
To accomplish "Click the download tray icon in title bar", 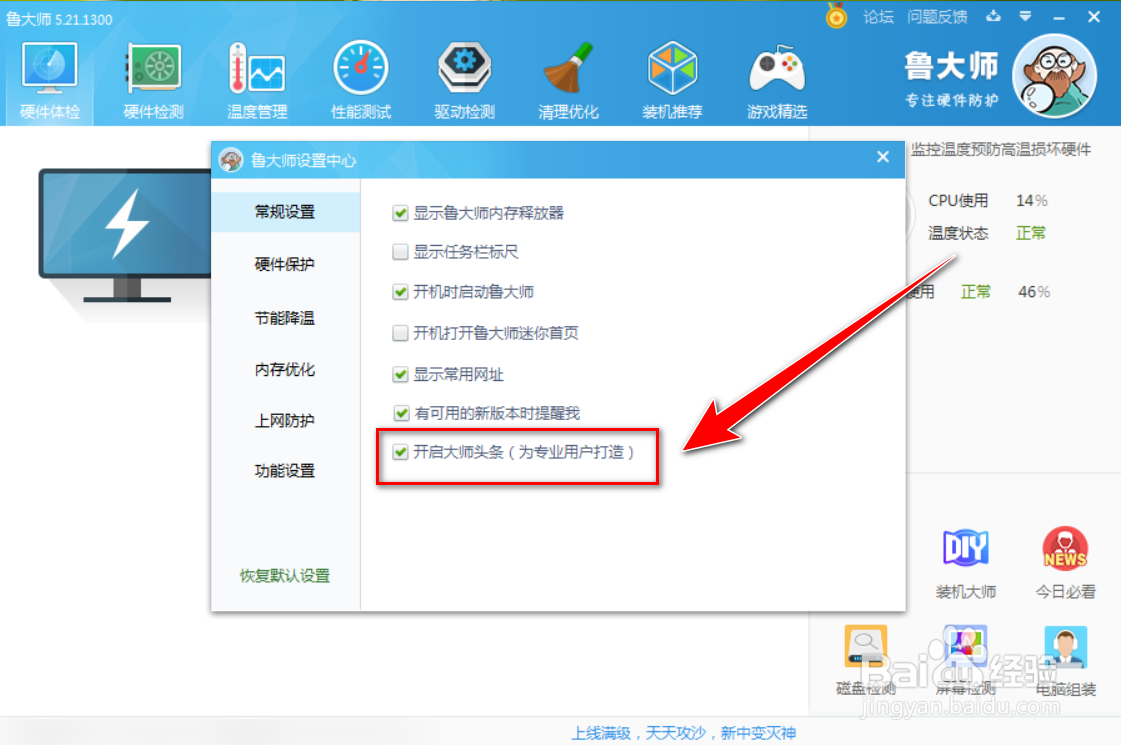I will click(x=993, y=16).
